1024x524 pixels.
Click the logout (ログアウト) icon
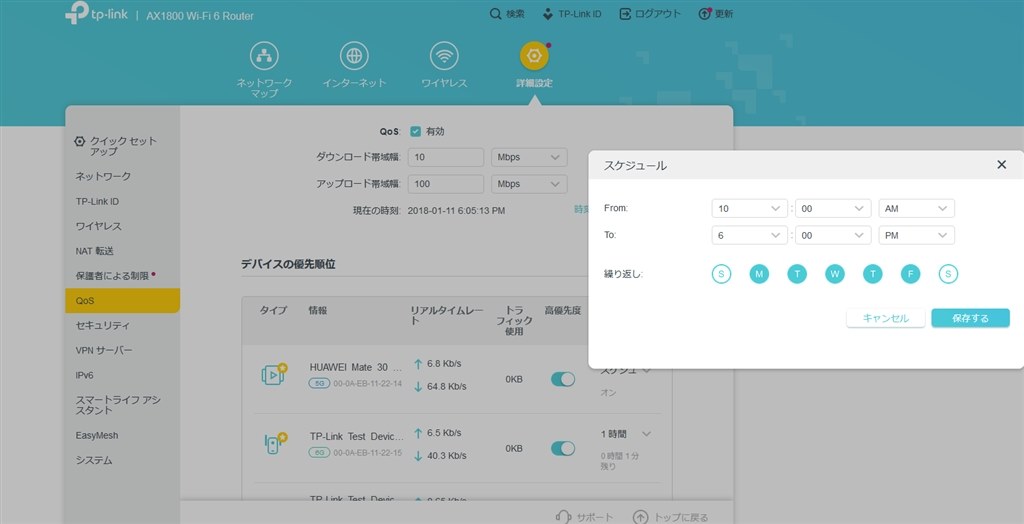click(626, 14)
